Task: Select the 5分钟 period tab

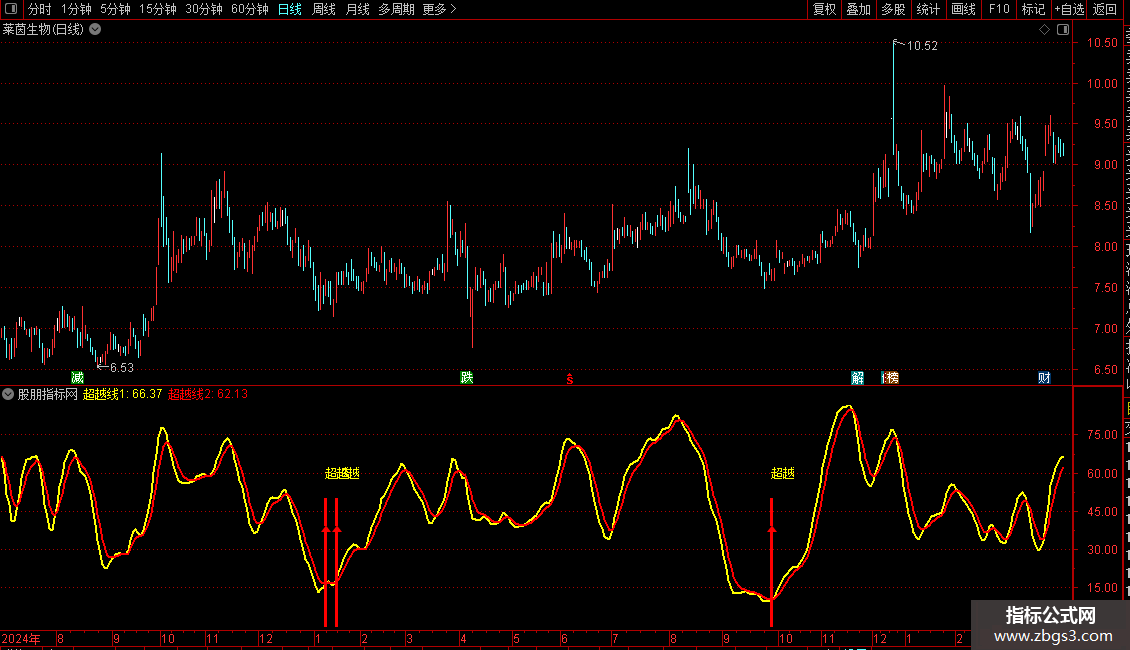Action: (115, 9)
